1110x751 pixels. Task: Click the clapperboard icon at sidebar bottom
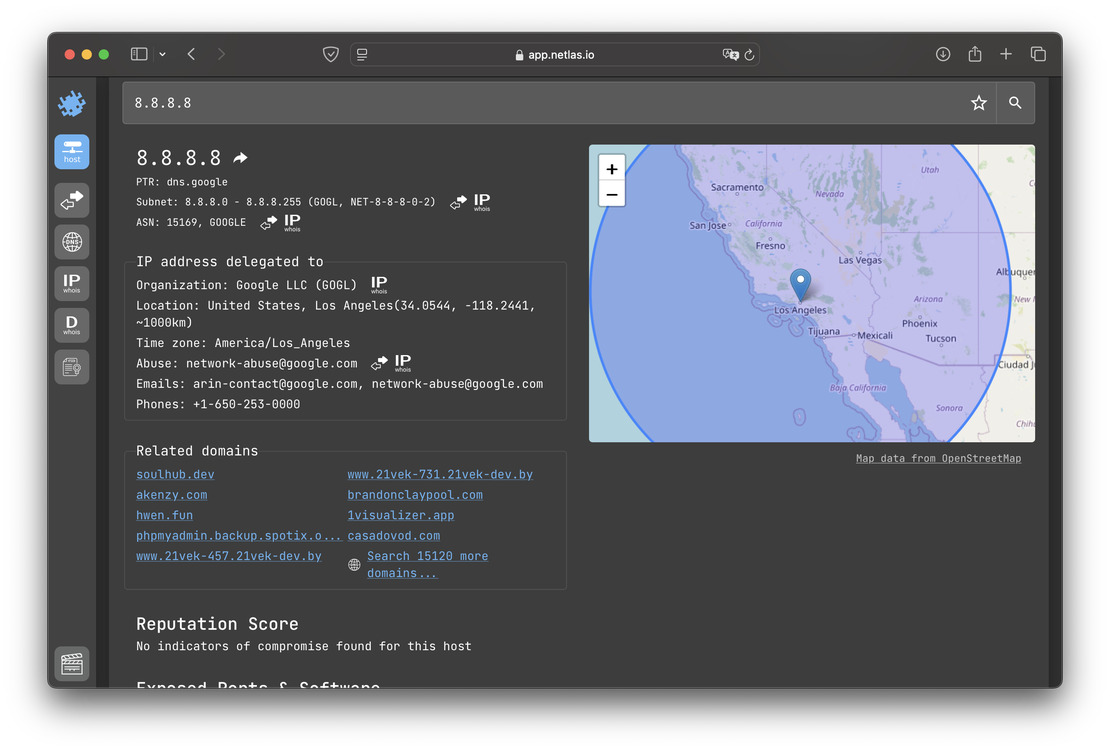[71, 663]
